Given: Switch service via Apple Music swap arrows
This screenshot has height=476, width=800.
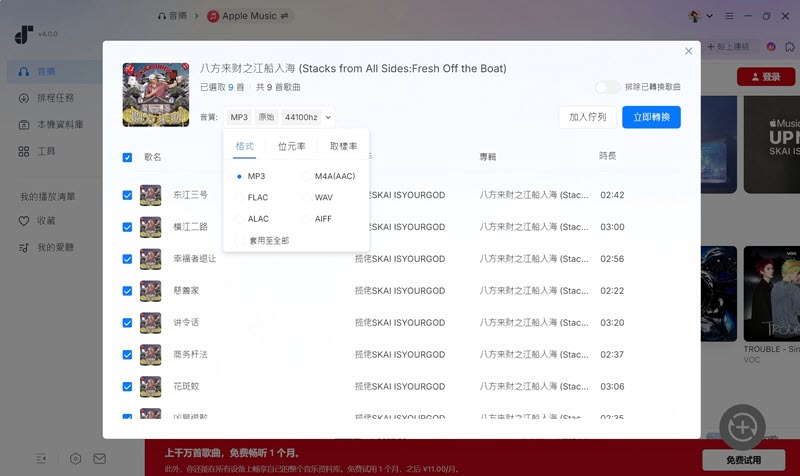Looking at the screenshot, I should click(284, 16).
